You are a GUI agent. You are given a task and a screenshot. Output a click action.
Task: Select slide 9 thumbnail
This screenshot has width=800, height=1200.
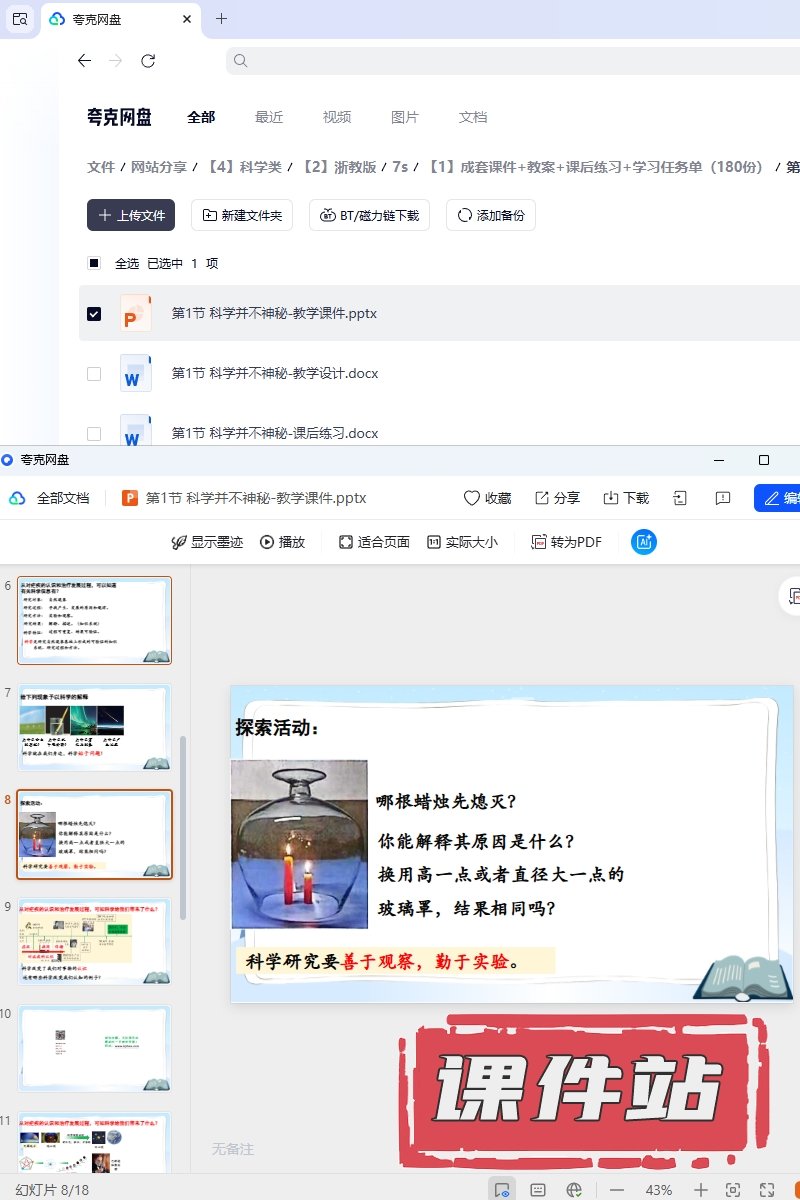(x=95, y=942)
